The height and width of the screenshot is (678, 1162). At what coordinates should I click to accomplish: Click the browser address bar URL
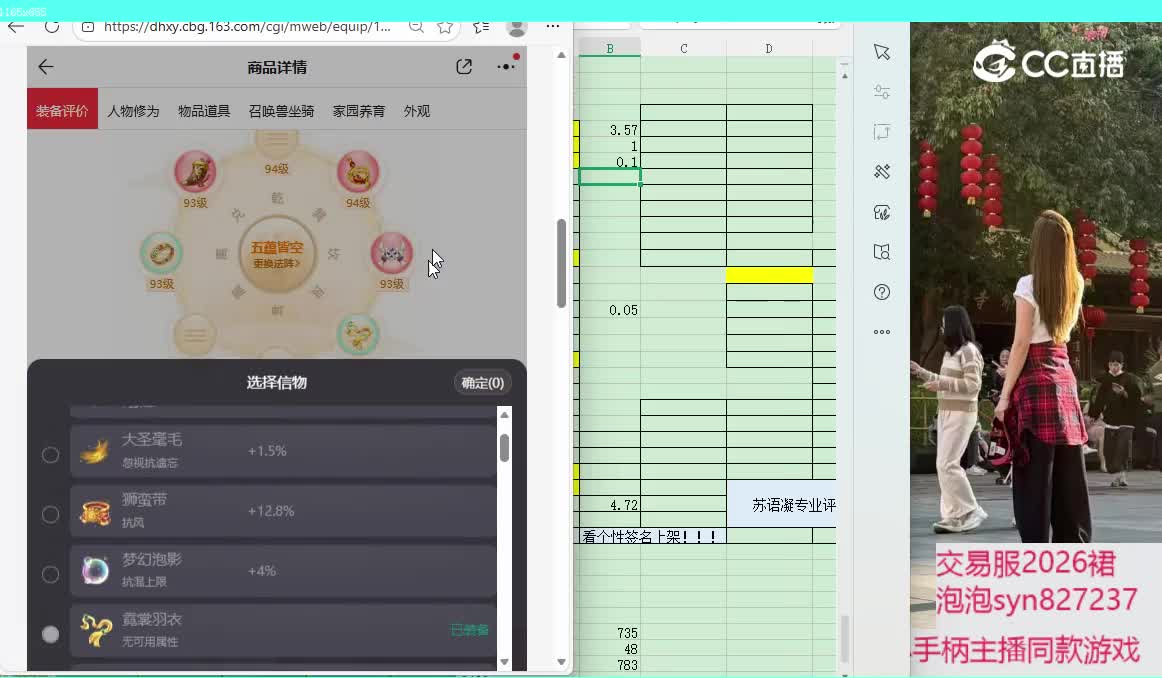click(x=247, y=27)
